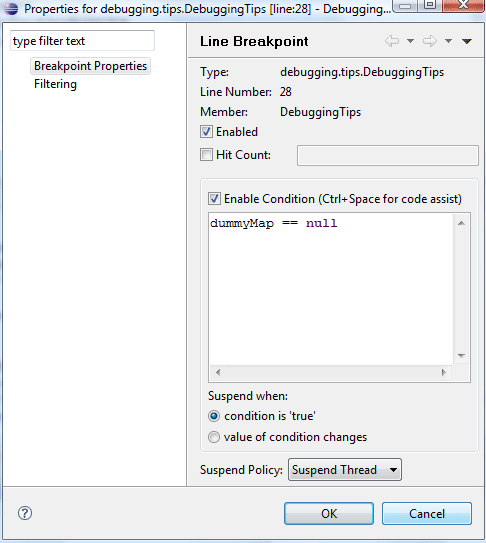Confirm with the OK button
Viewport: 486px width, 543px height.
click(329, 514)
